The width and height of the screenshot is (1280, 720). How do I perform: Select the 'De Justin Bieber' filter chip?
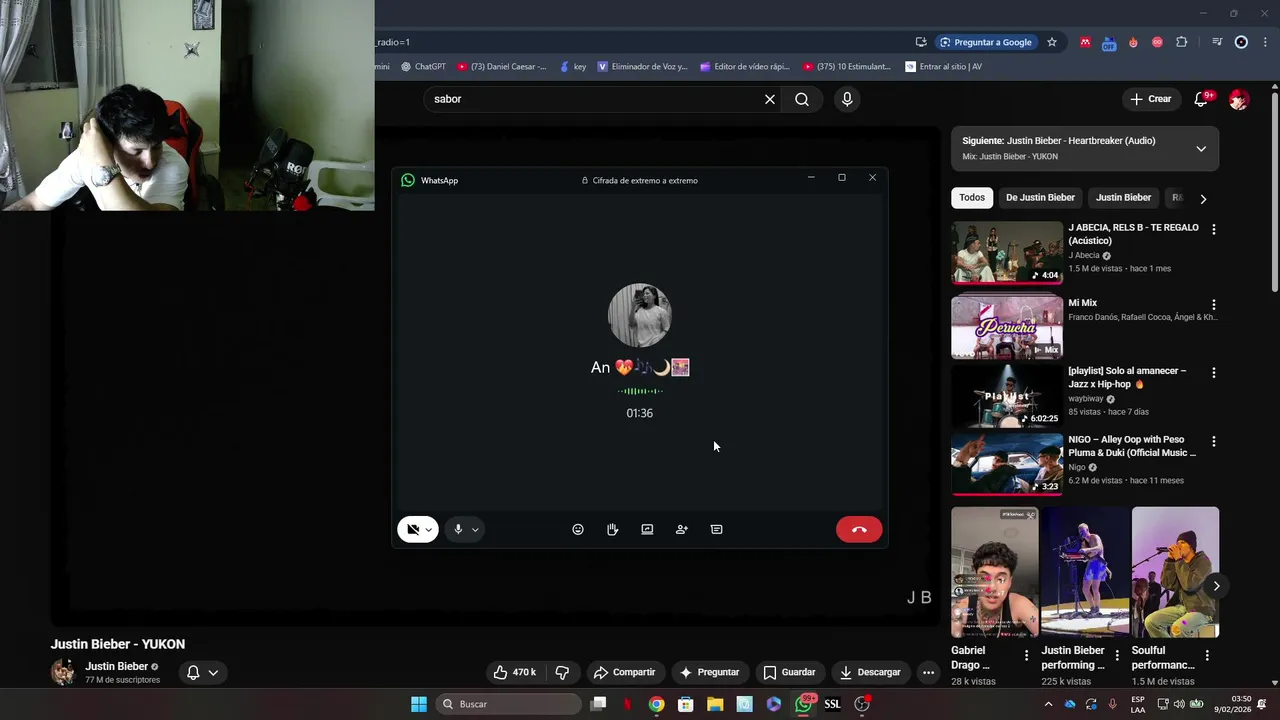click(x=1040, y=198)
